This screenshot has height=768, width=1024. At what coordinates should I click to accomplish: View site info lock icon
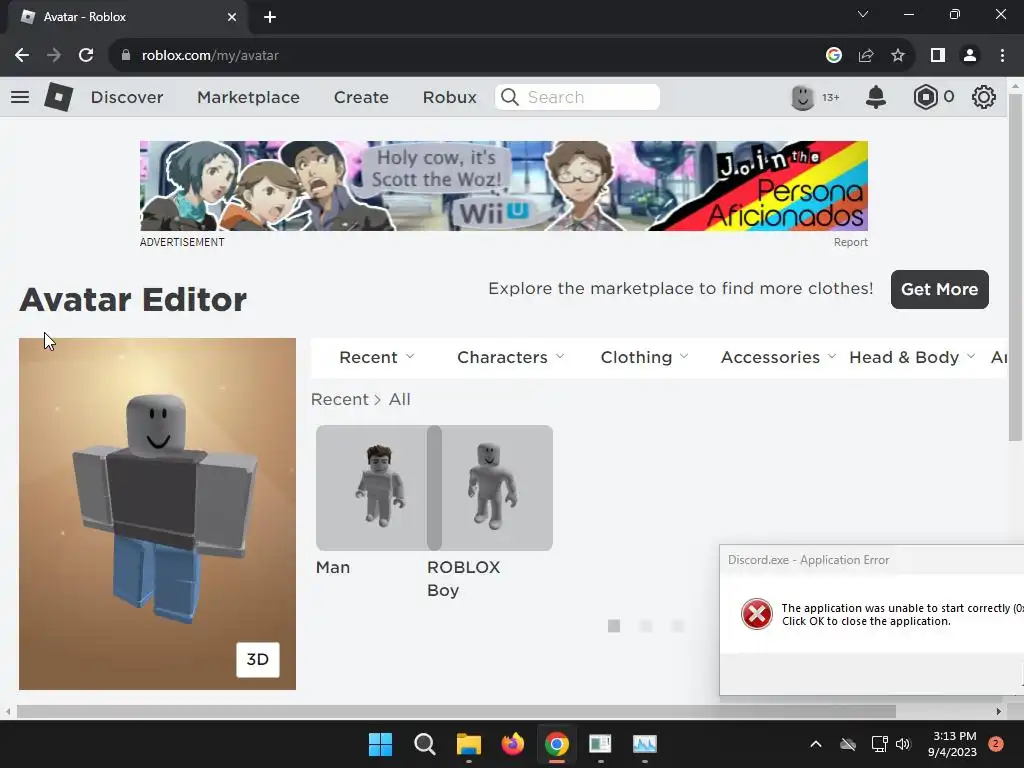coord(126,56)
